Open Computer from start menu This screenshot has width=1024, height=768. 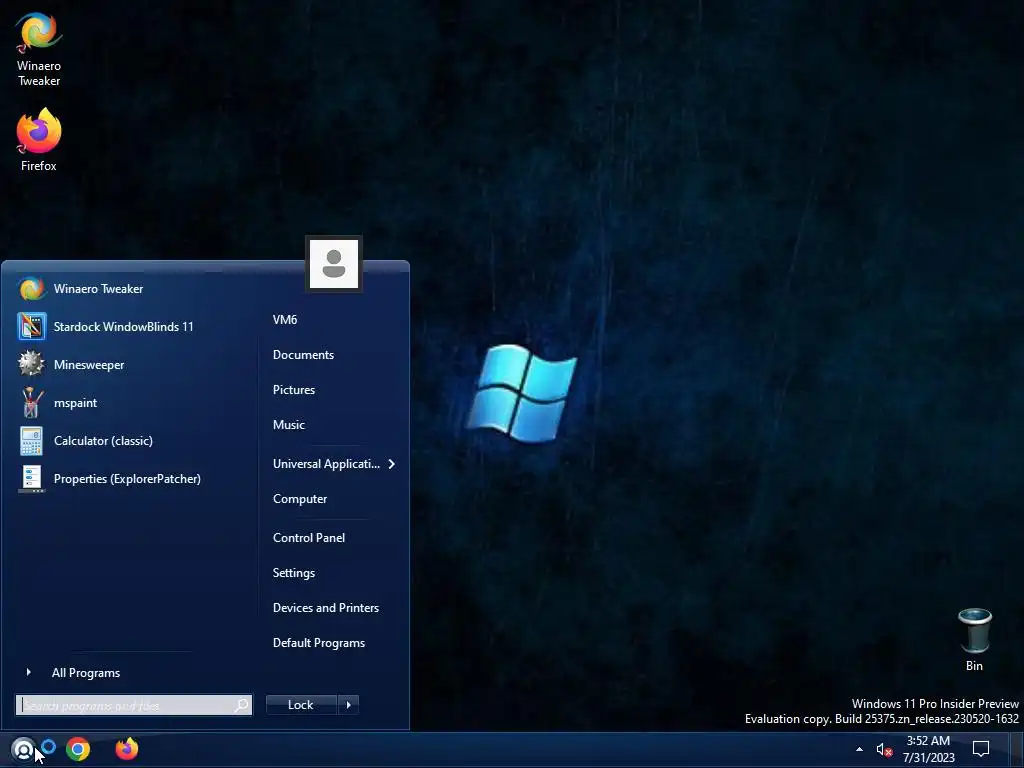300,499
